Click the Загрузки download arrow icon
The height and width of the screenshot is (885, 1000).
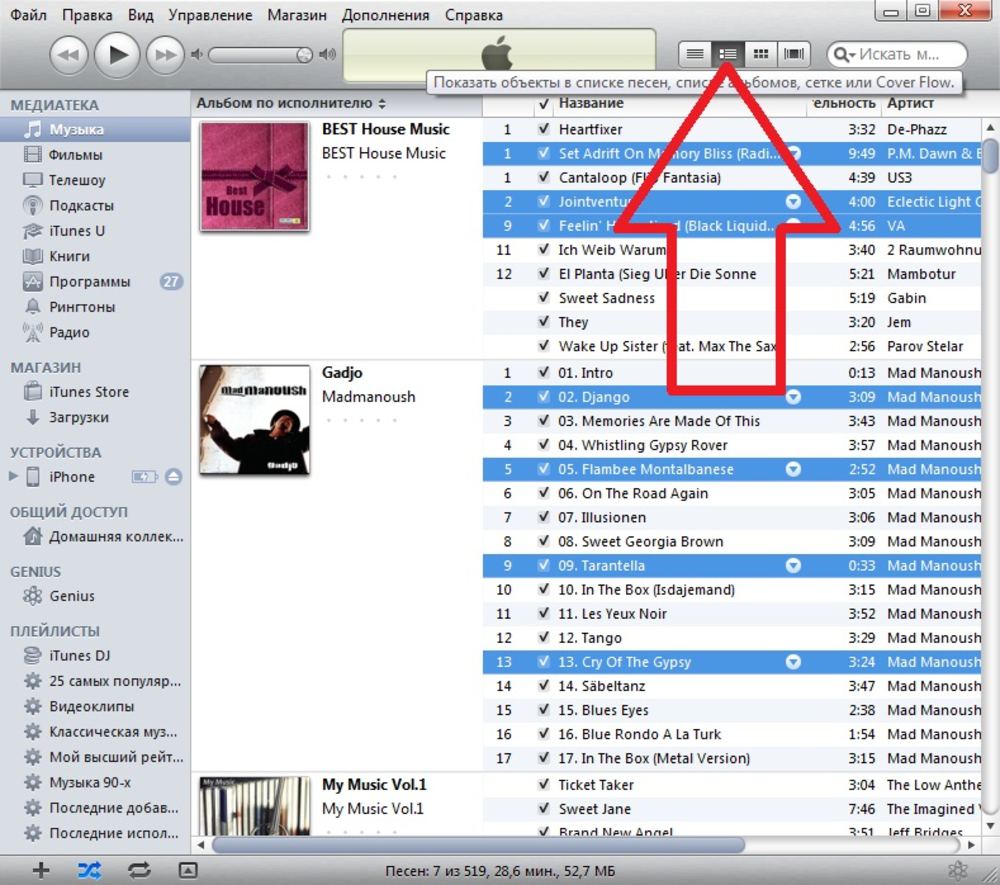point(33,417)
